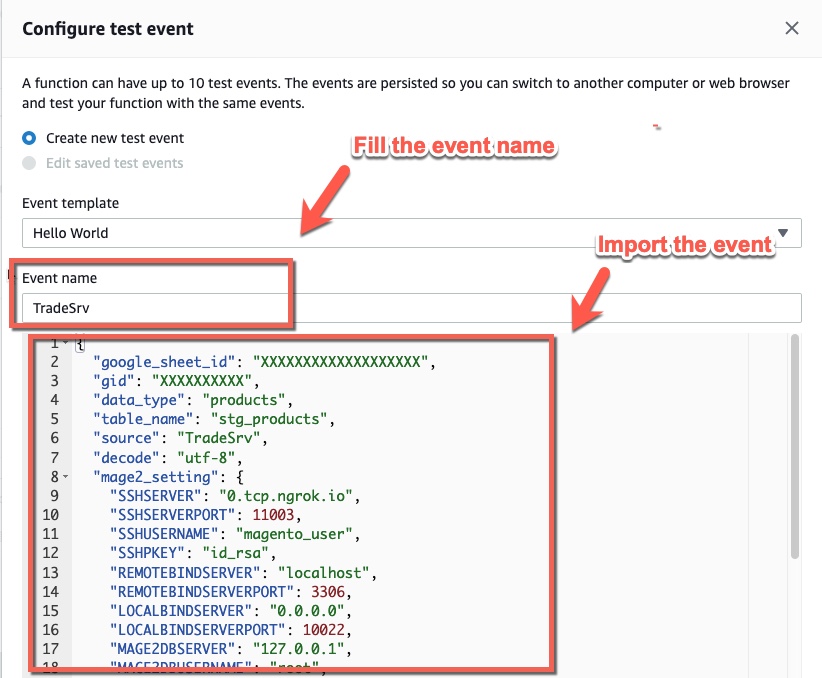Image resolution: width=822 pixels, height=678 pixels.
Task: Close the Configure test event dialog
Action: [x=792, y=28]
